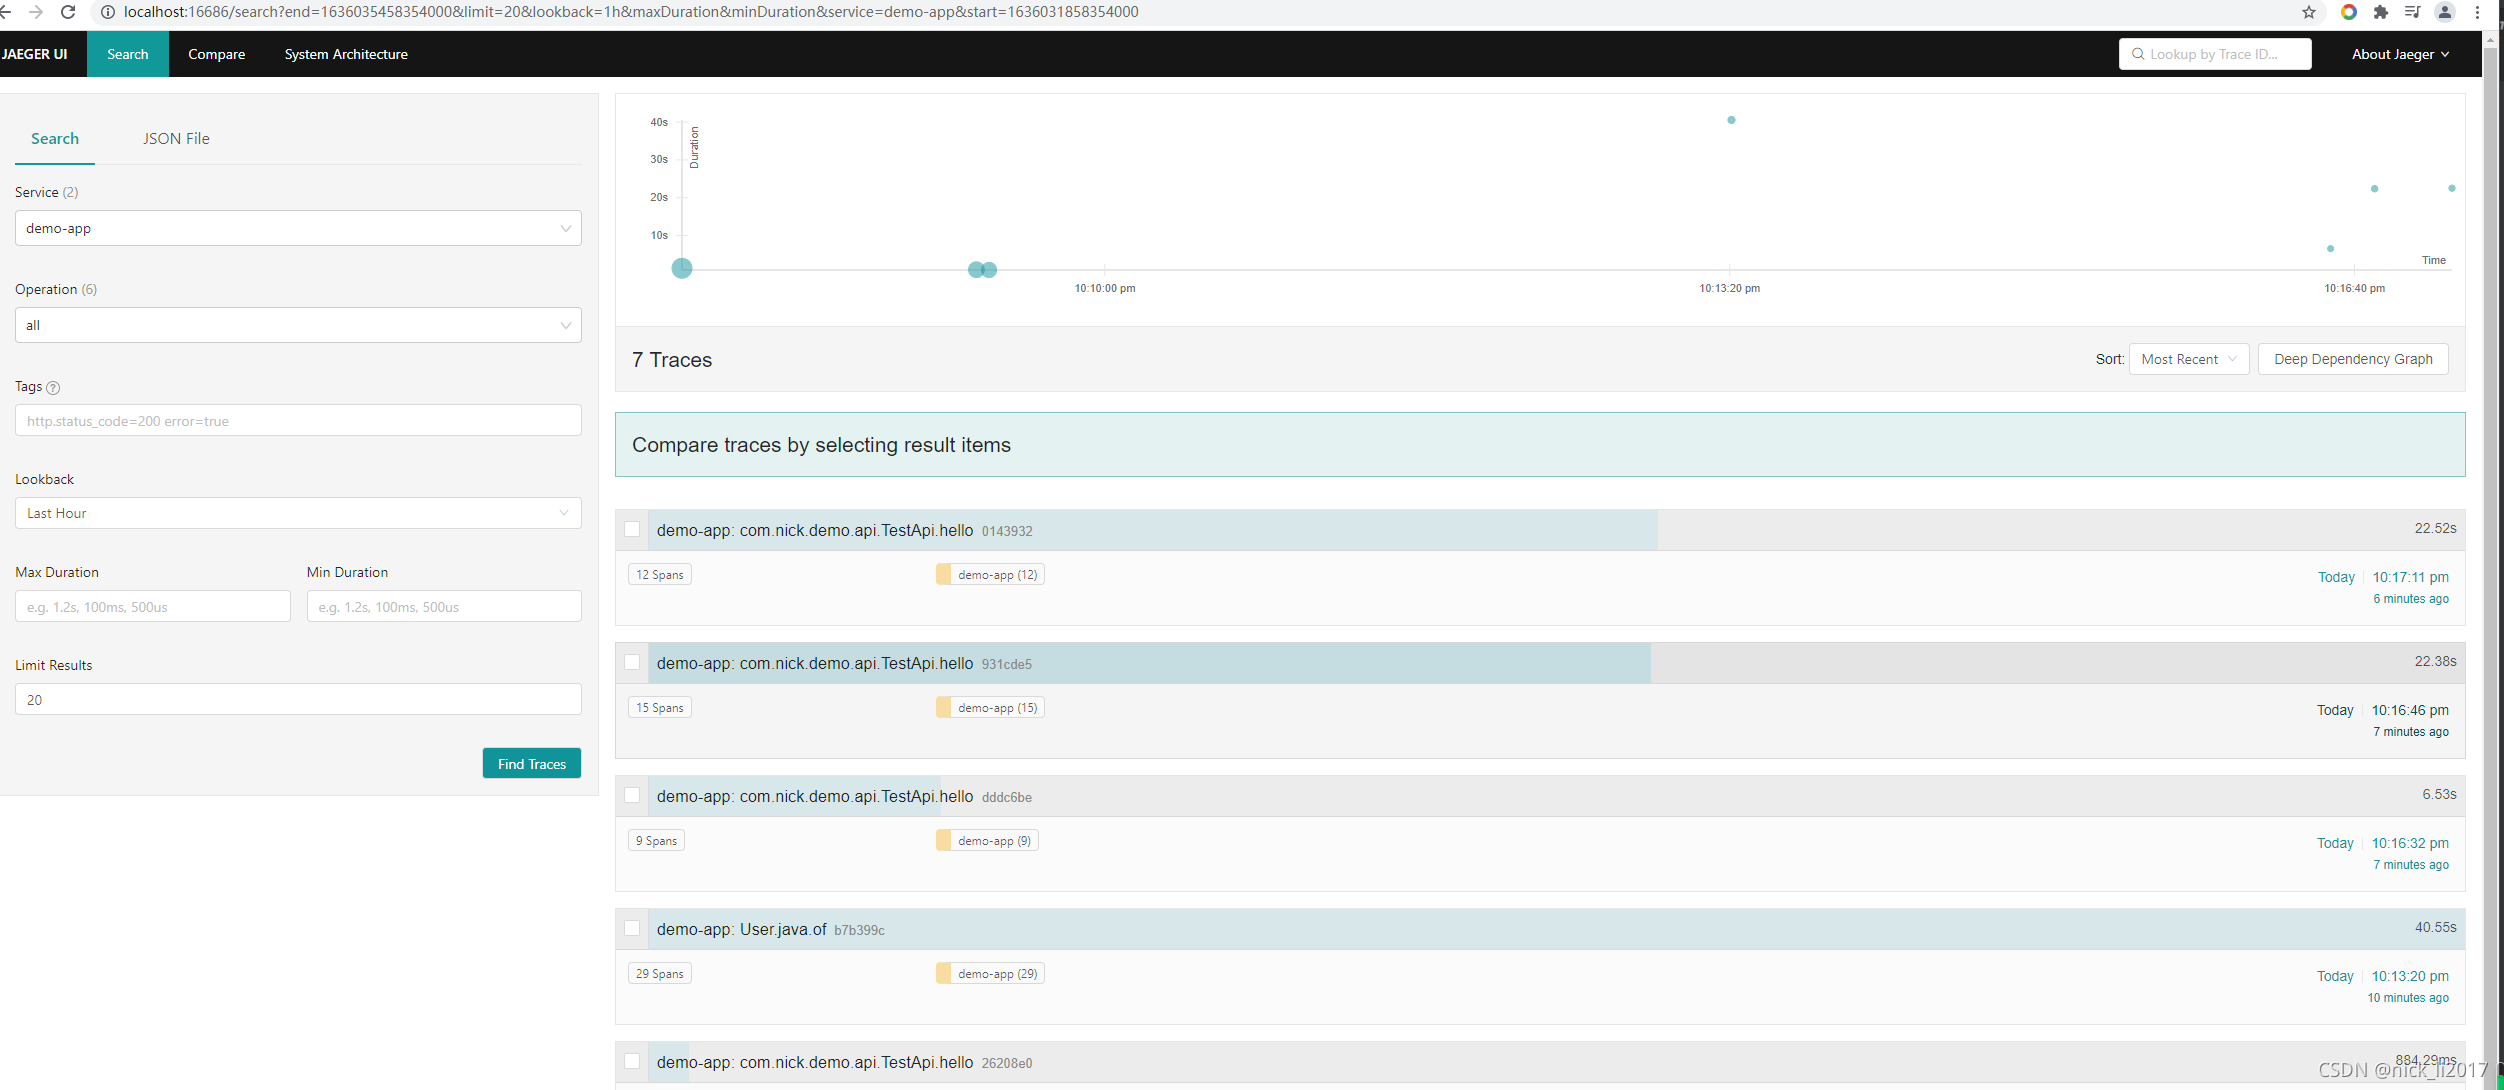Click the browser back arrow icon

click(6, 12)
